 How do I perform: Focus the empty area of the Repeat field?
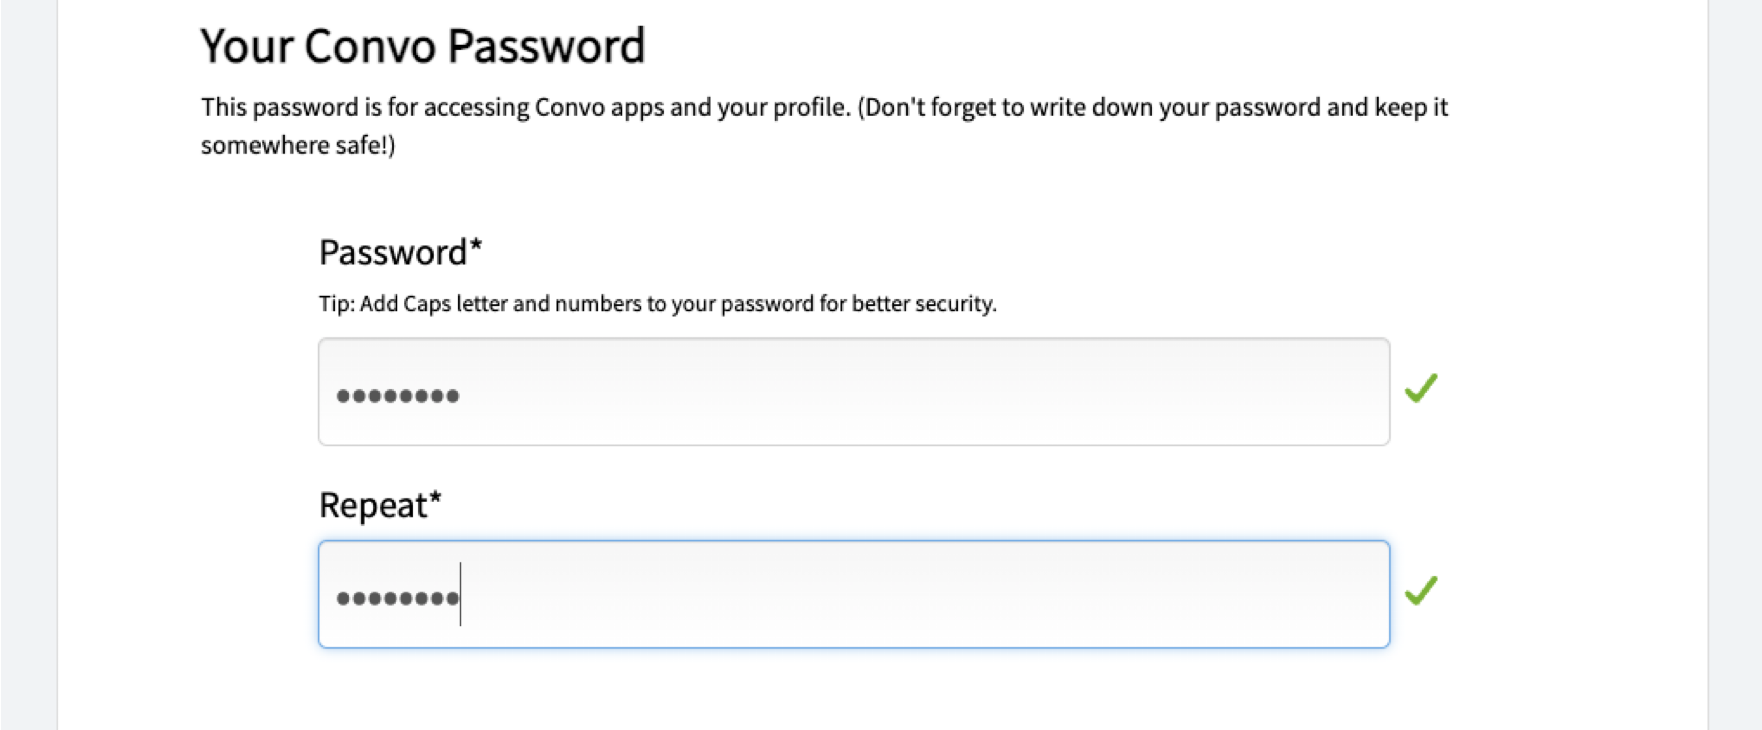[900, 595]
